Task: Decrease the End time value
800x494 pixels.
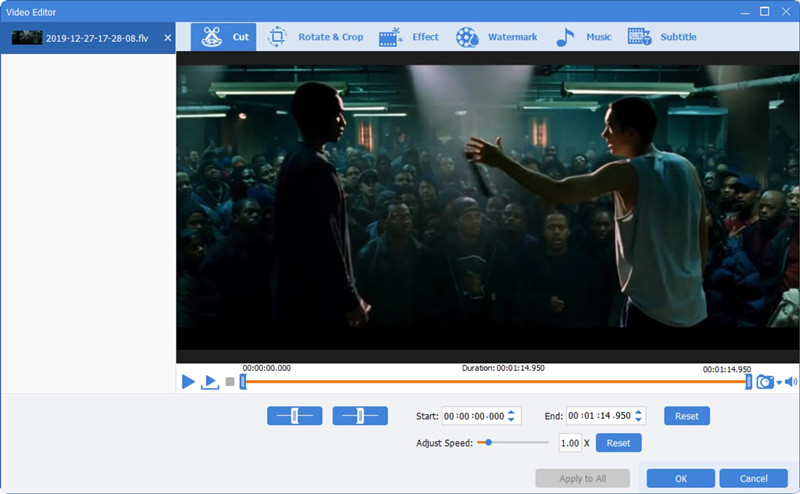Action: 638,419
